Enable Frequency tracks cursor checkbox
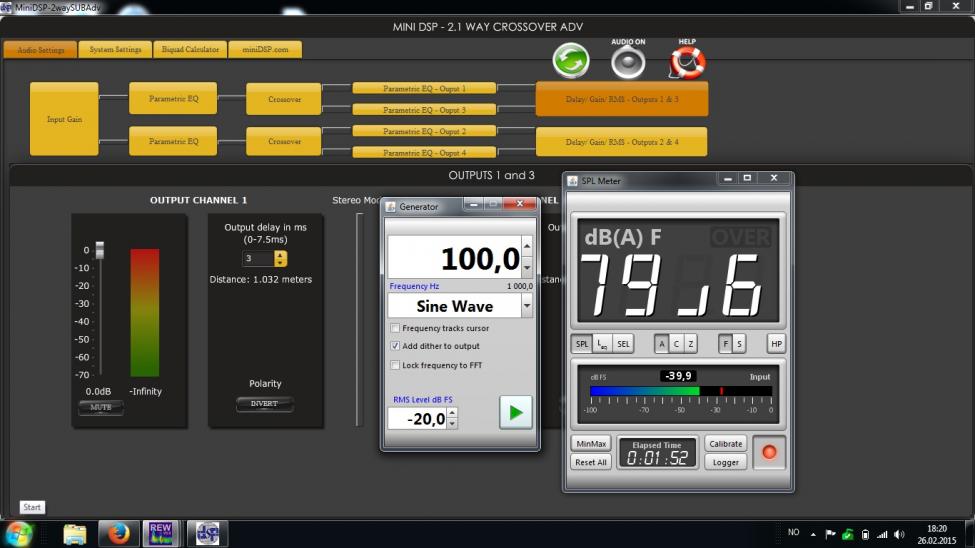 395,328
